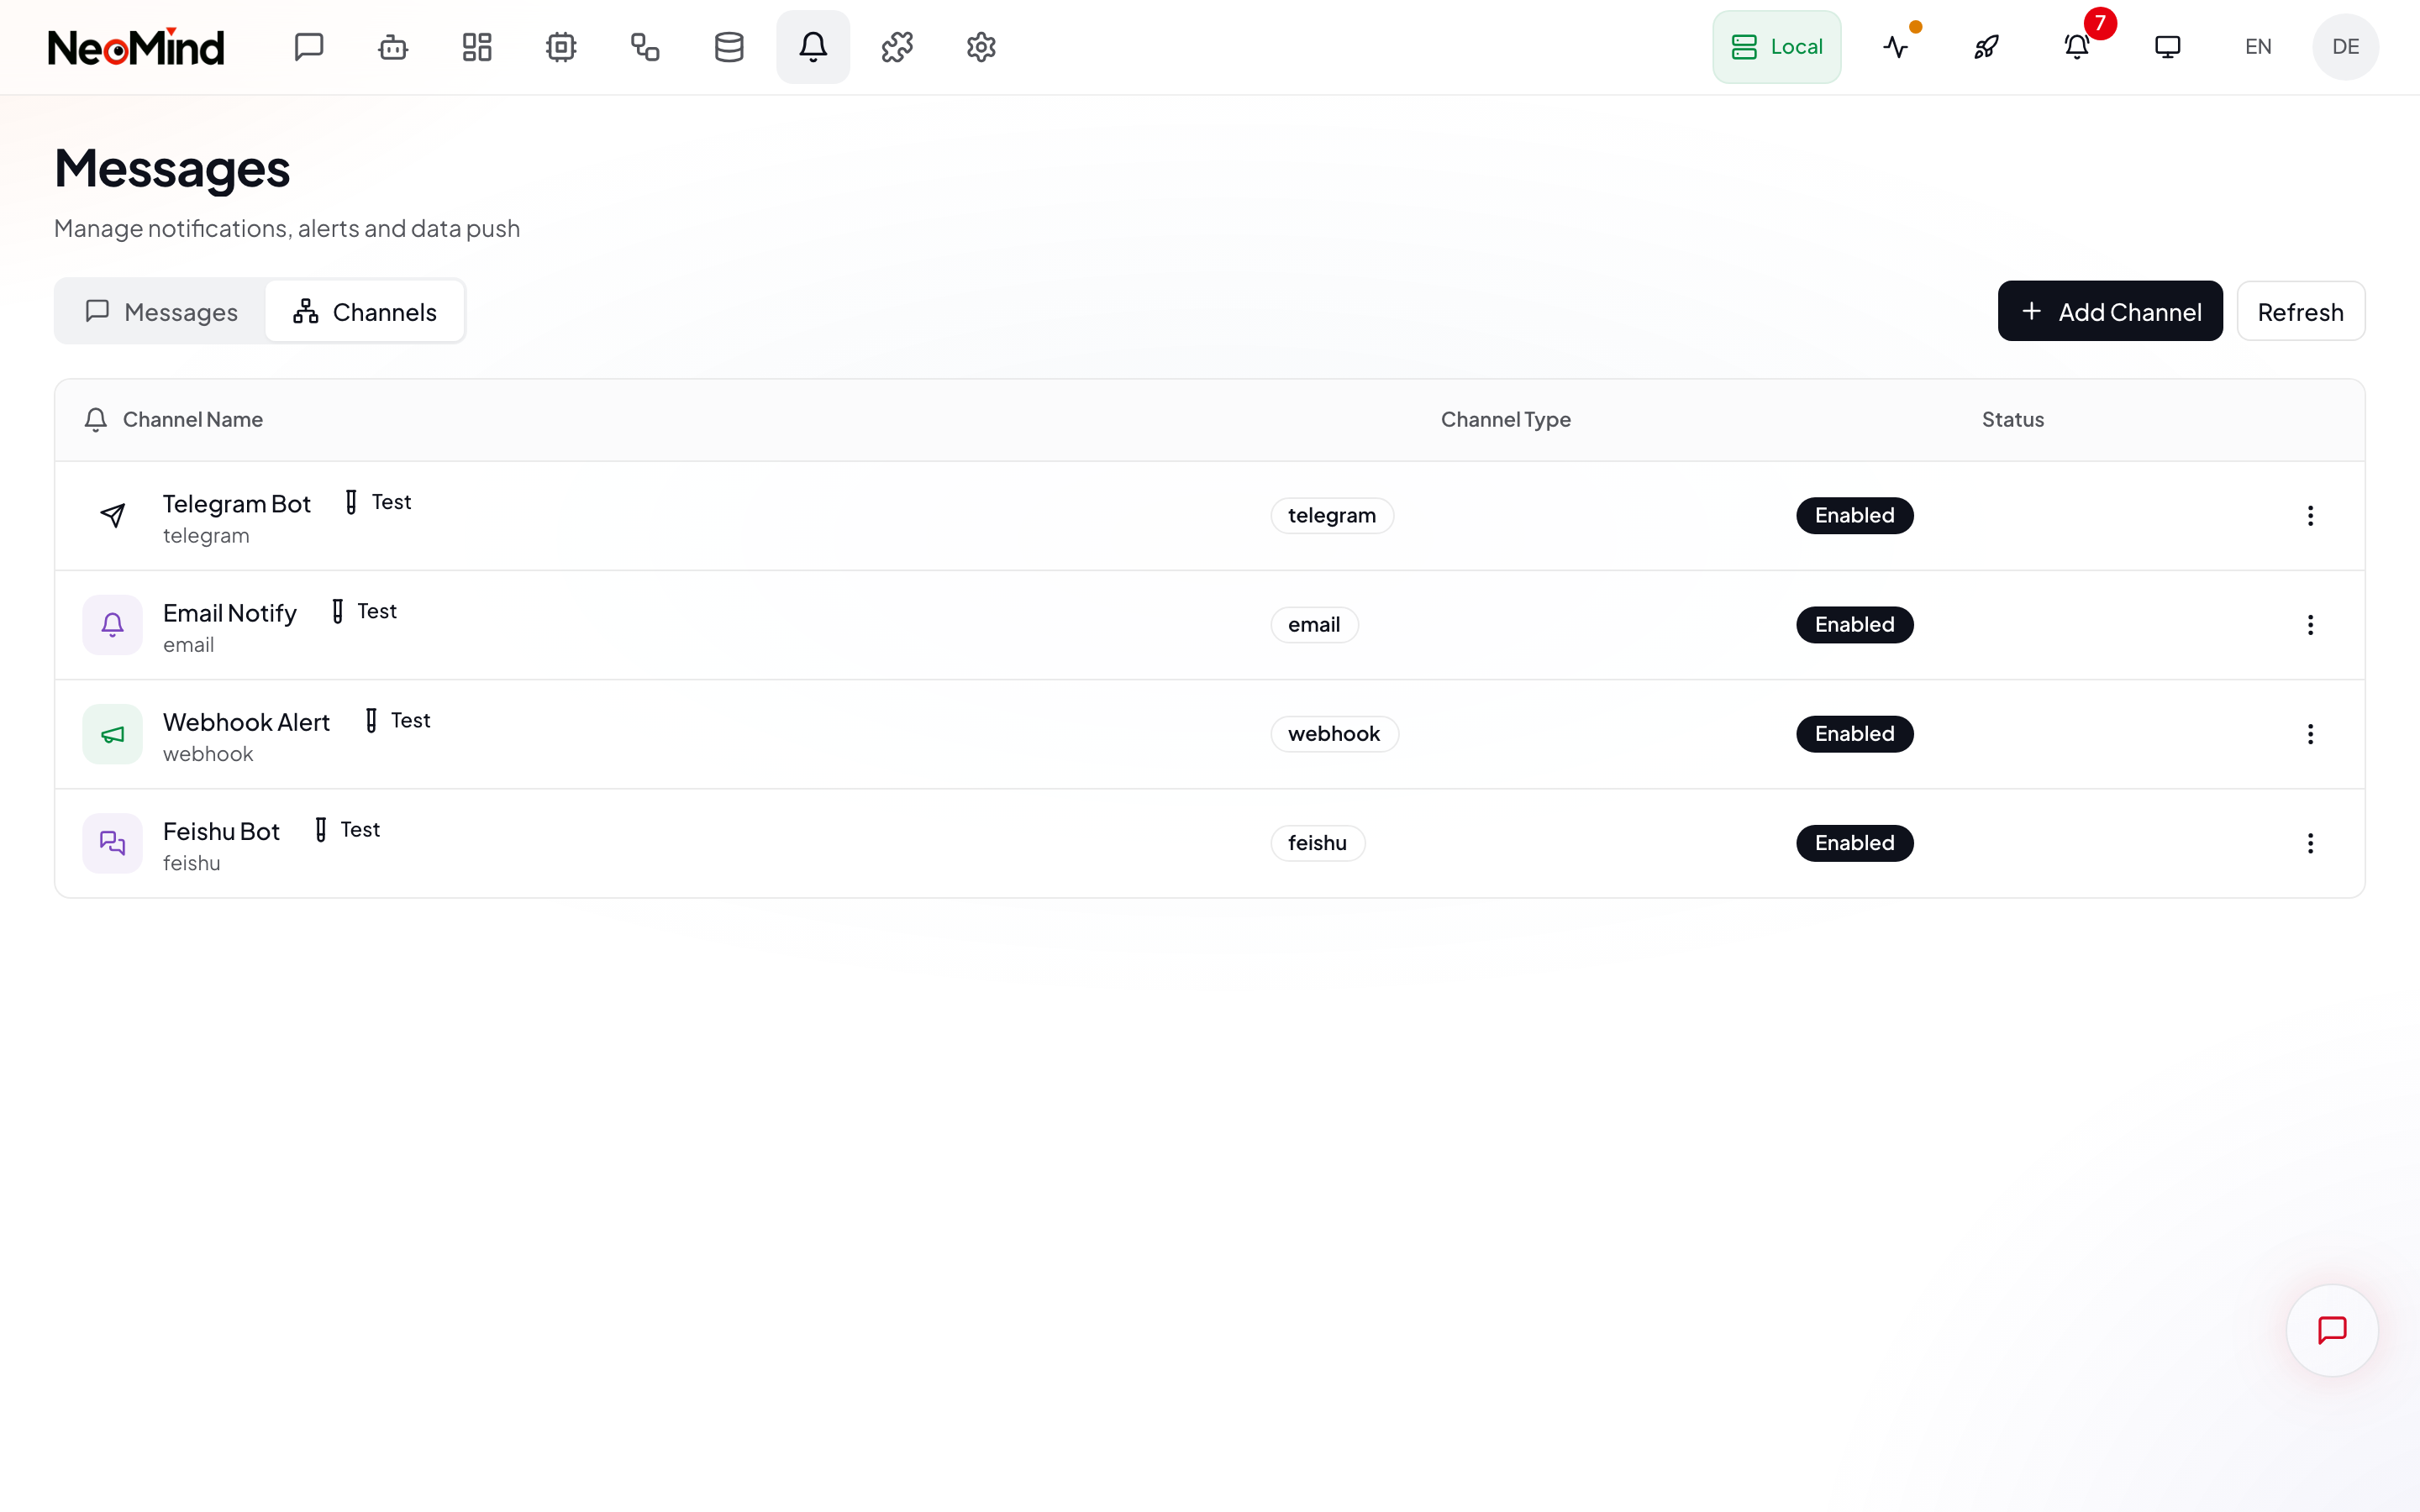
Task: Open the floating chat assistant button
Action: 2332,1330
